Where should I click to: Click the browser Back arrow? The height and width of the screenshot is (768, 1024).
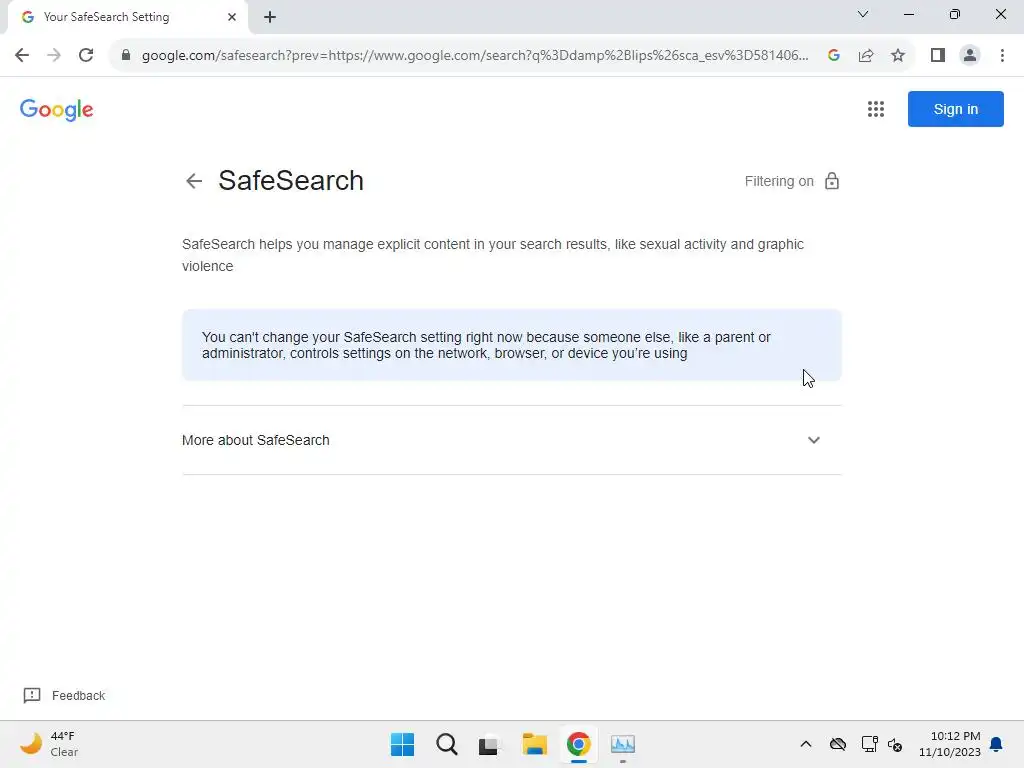22,55
